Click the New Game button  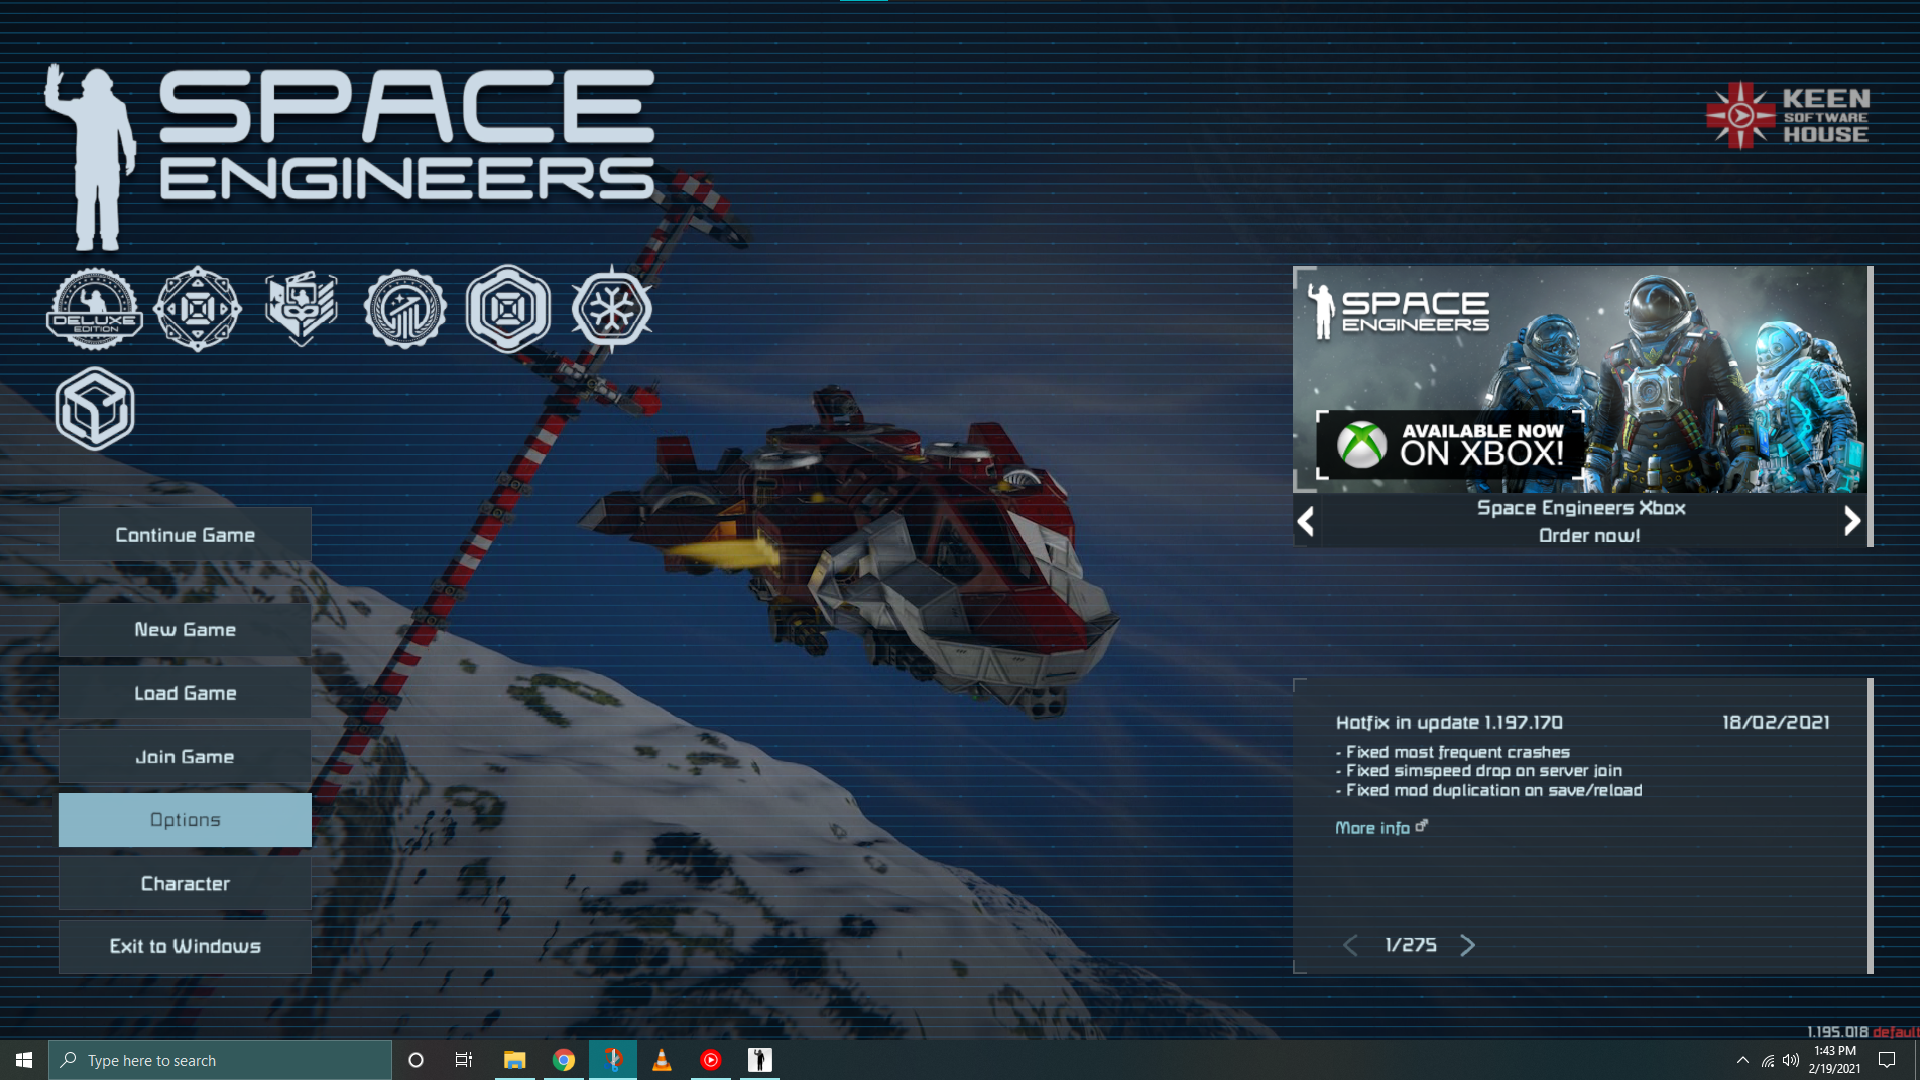tap(185, 630)
